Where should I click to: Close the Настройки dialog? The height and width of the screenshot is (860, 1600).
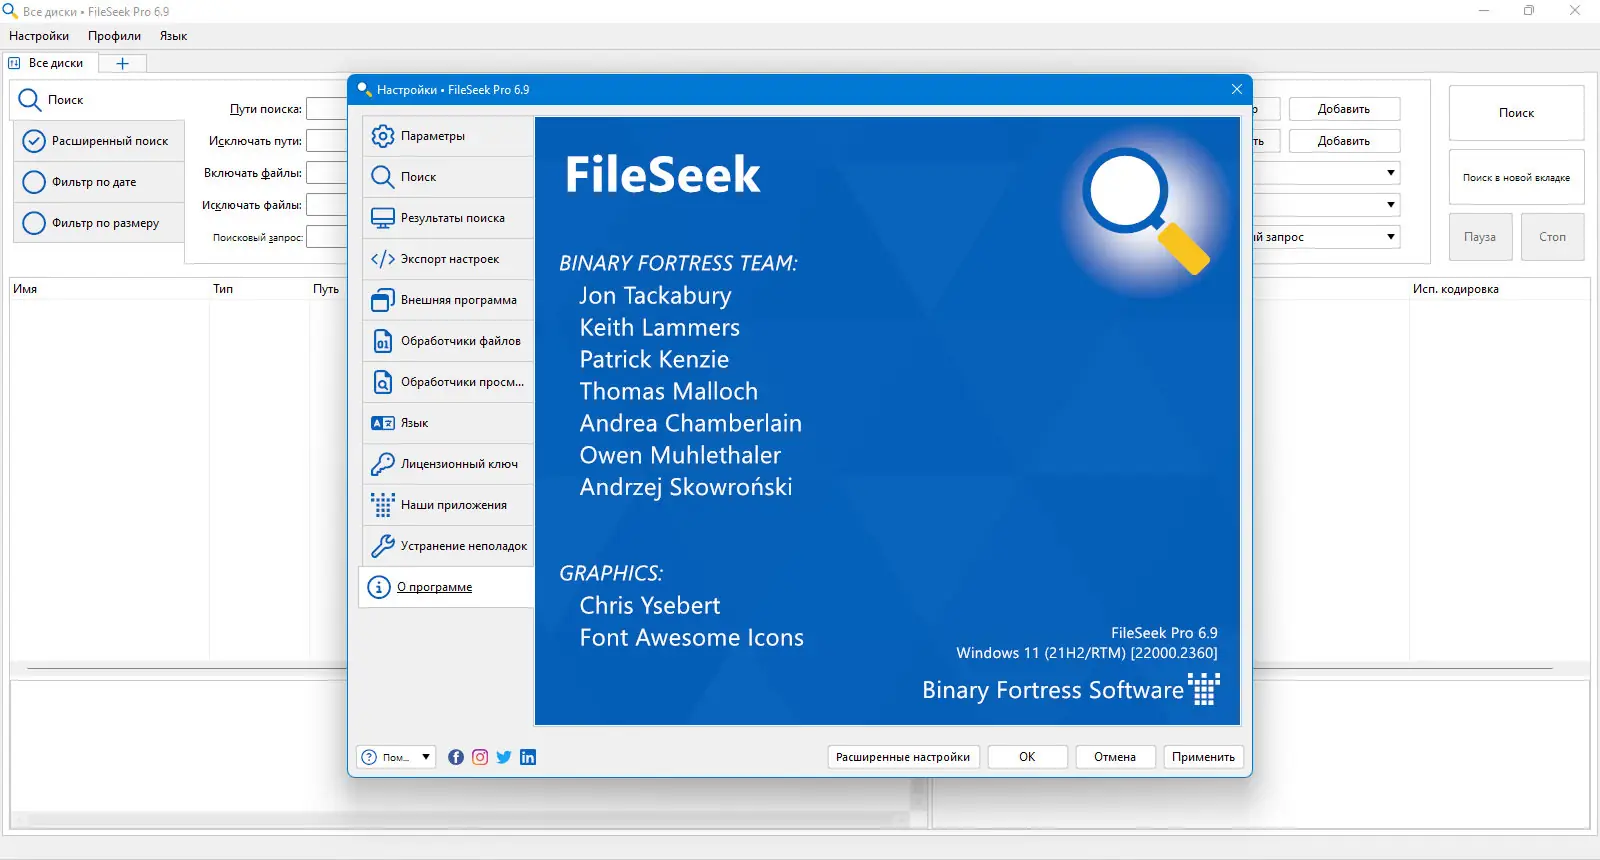pos(1237,89)
